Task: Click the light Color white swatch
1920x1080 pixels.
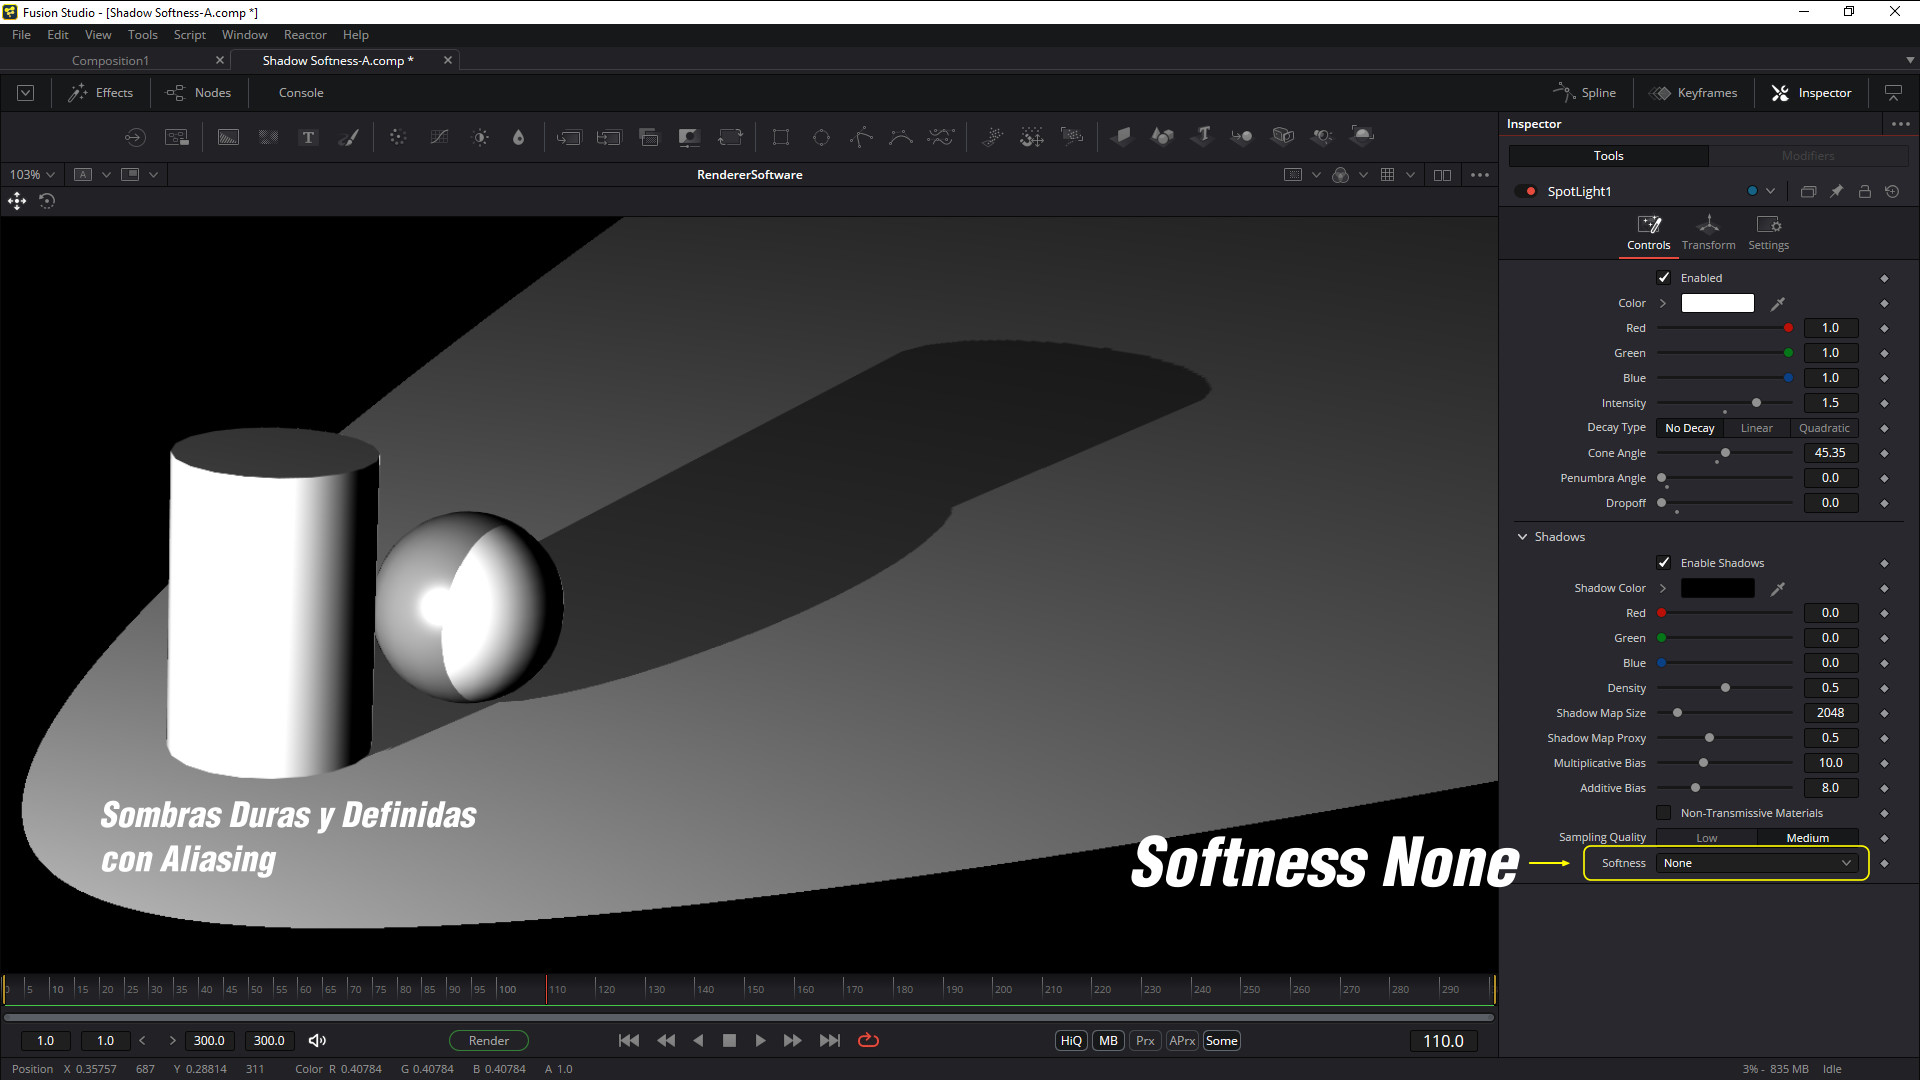Action: point(1717,303)
